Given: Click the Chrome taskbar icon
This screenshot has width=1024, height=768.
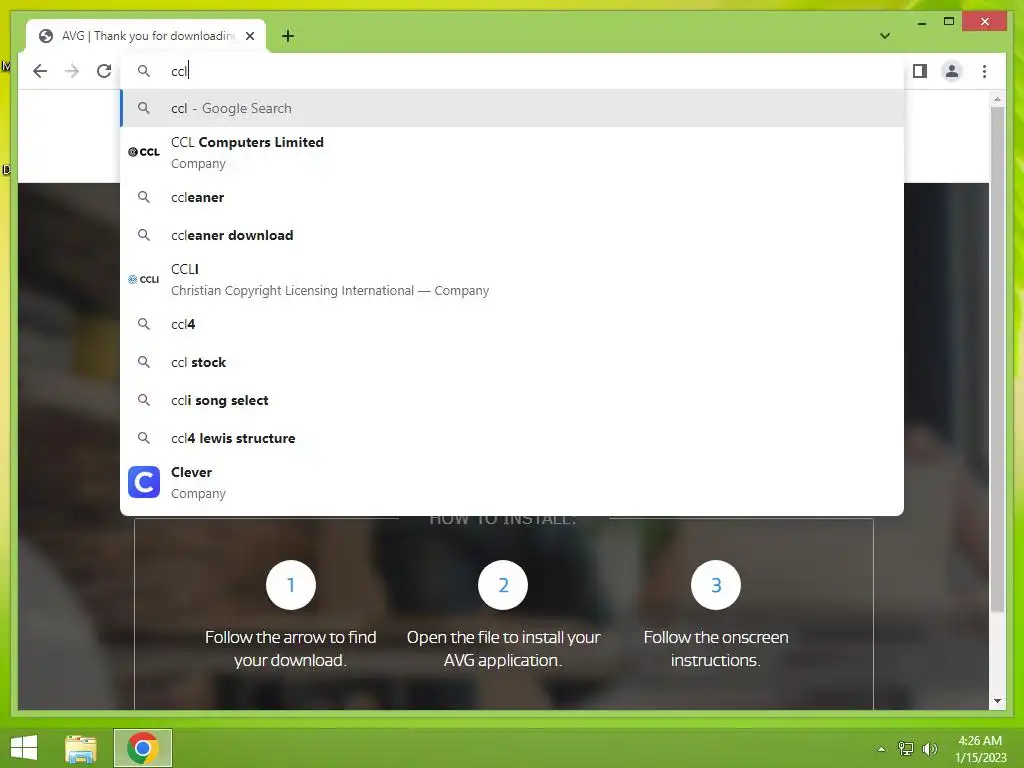Looking at the screenshot, I should pos(143,748).
